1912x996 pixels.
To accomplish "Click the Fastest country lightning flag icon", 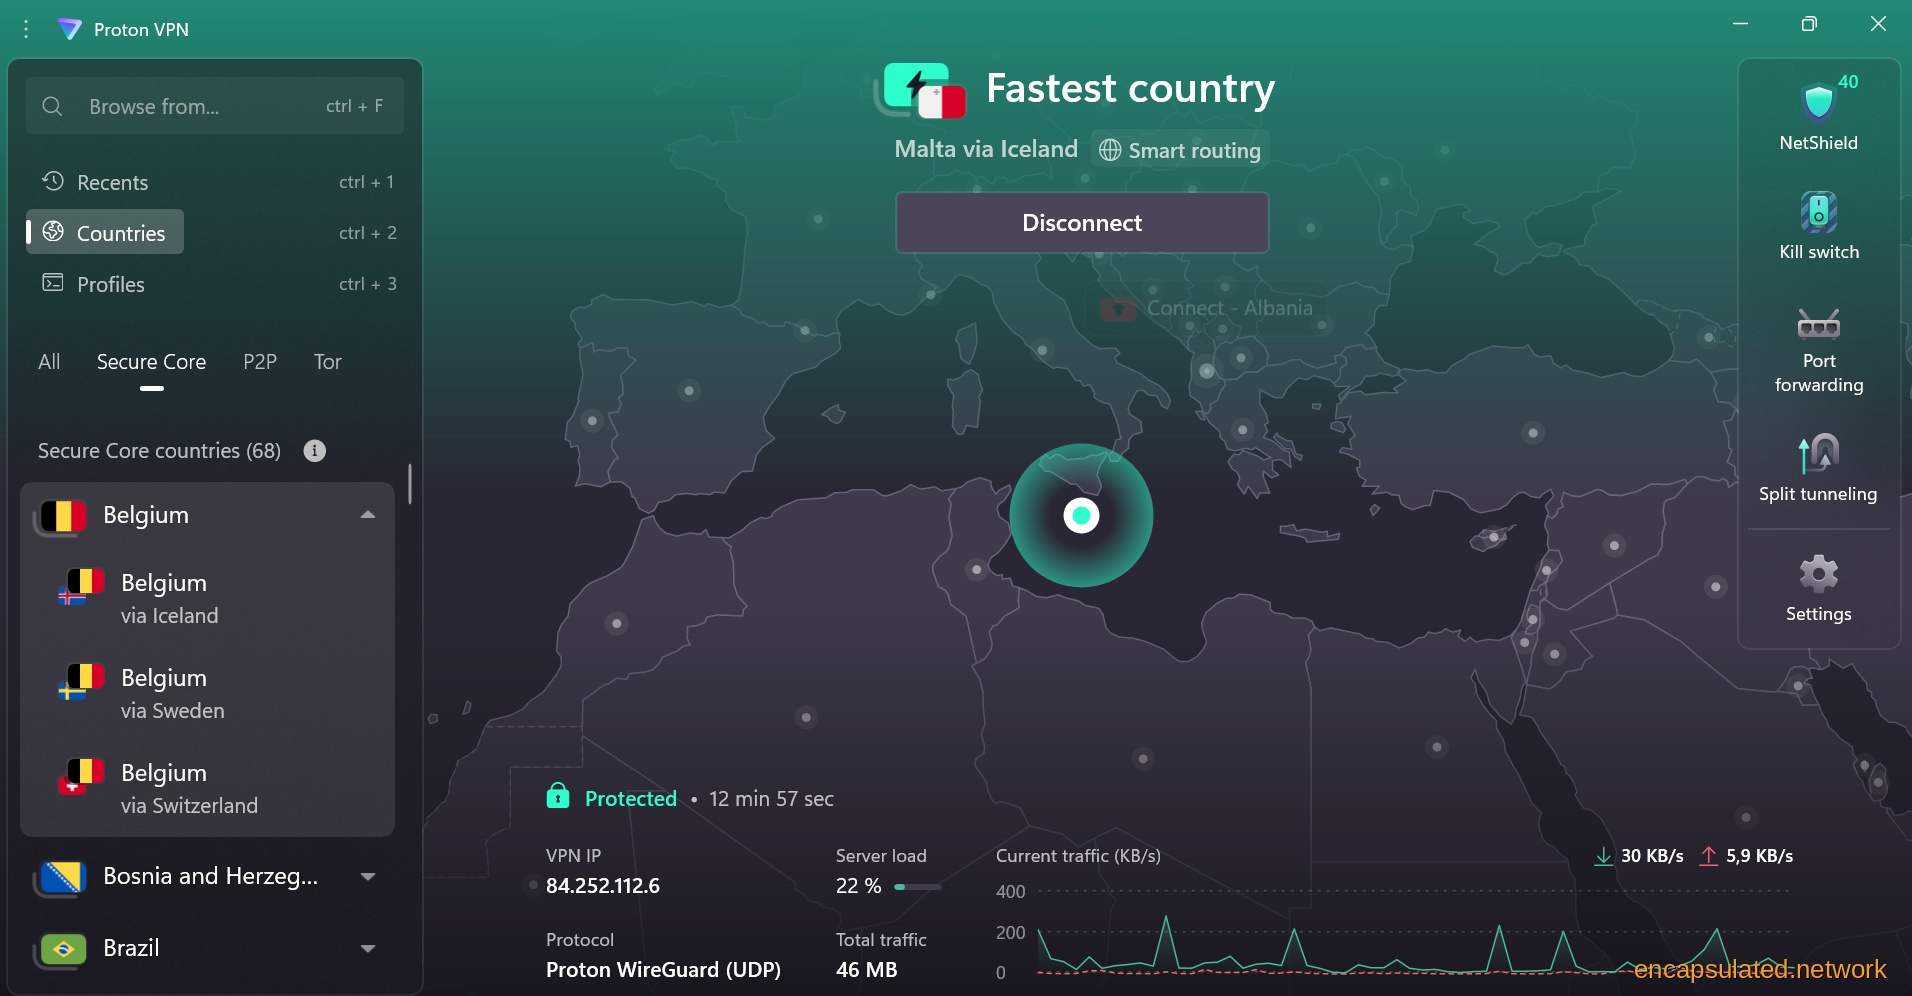I will tap(920, 90).
